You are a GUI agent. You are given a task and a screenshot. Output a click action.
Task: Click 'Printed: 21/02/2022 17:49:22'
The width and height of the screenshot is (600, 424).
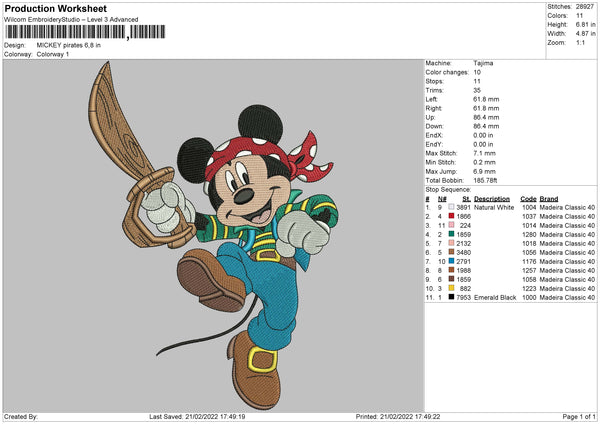pyautogui.click(x=398, y=416)
